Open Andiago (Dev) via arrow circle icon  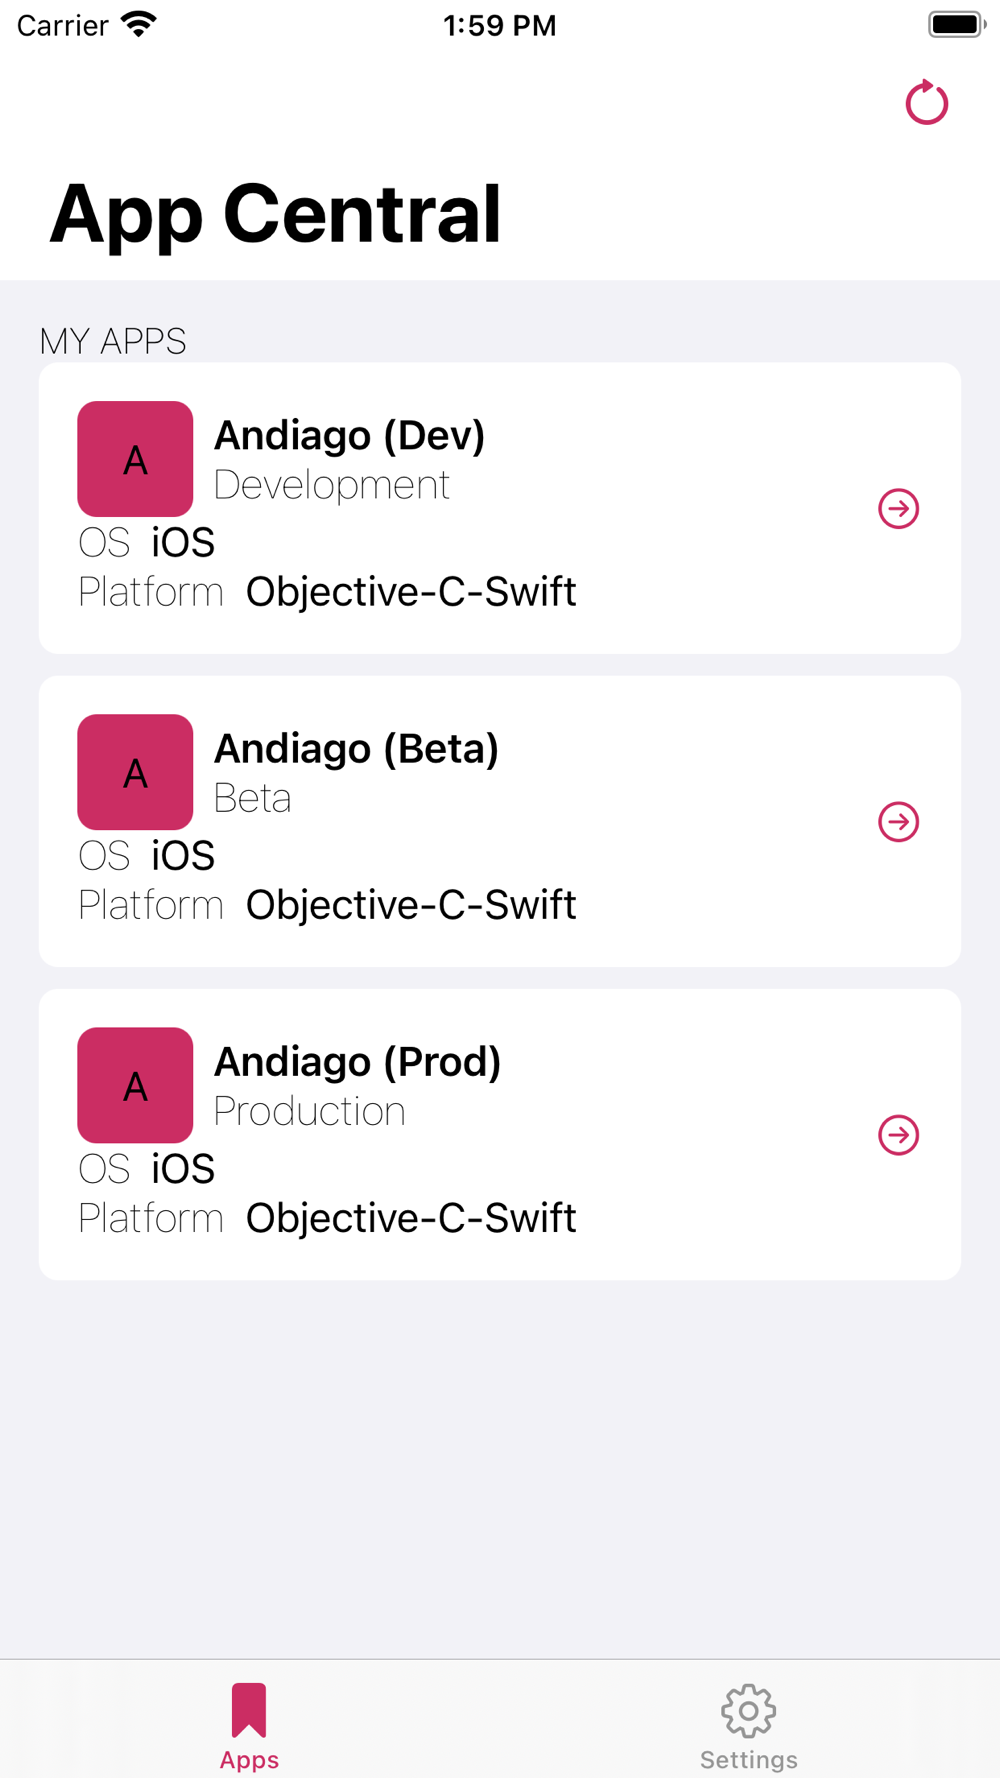[898, 509]
